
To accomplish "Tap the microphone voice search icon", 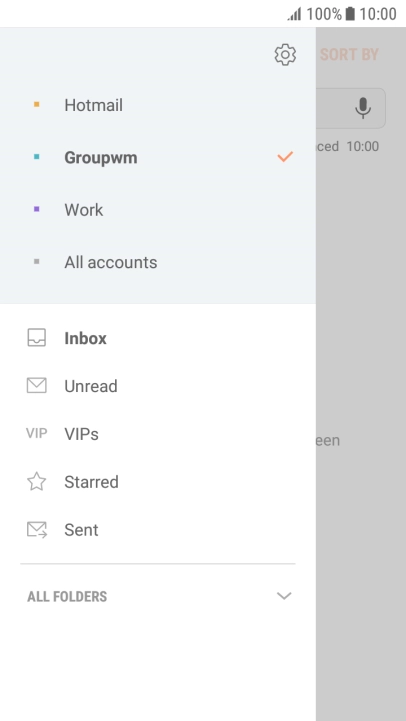I will coord(363,108).
